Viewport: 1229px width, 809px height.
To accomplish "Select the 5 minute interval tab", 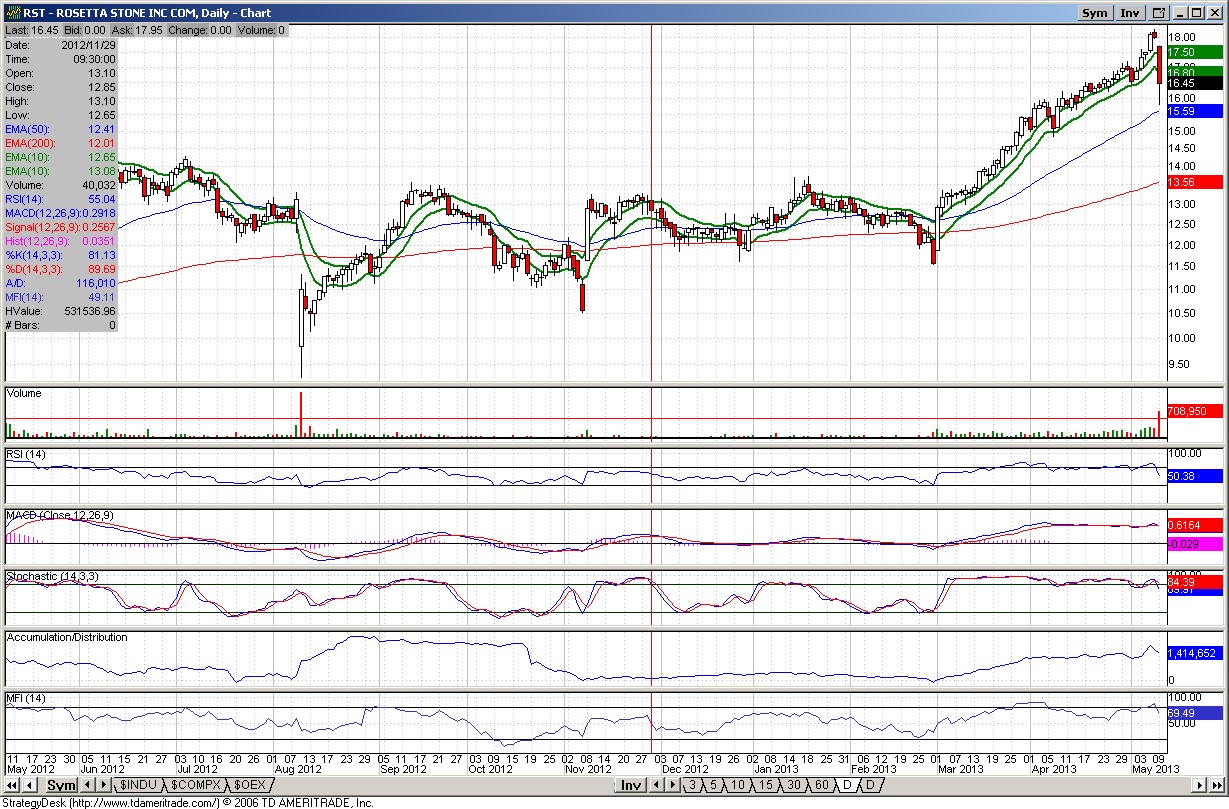I will tap(714, 786).
